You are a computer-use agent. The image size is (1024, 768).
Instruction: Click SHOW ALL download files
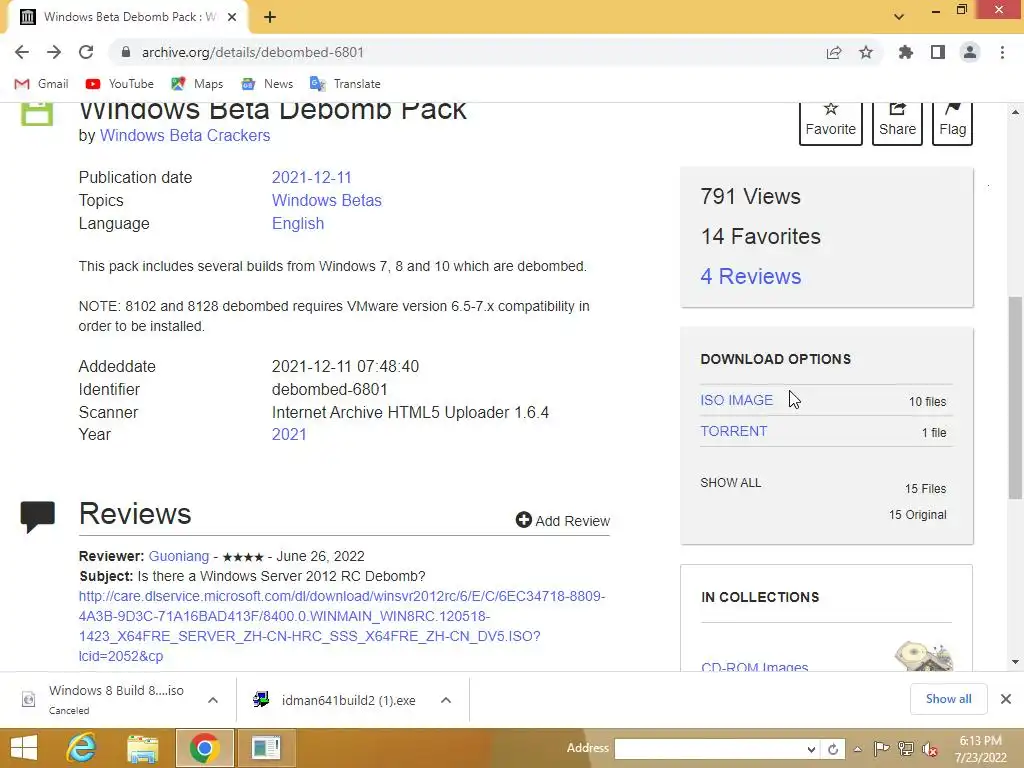coord(731,483)
